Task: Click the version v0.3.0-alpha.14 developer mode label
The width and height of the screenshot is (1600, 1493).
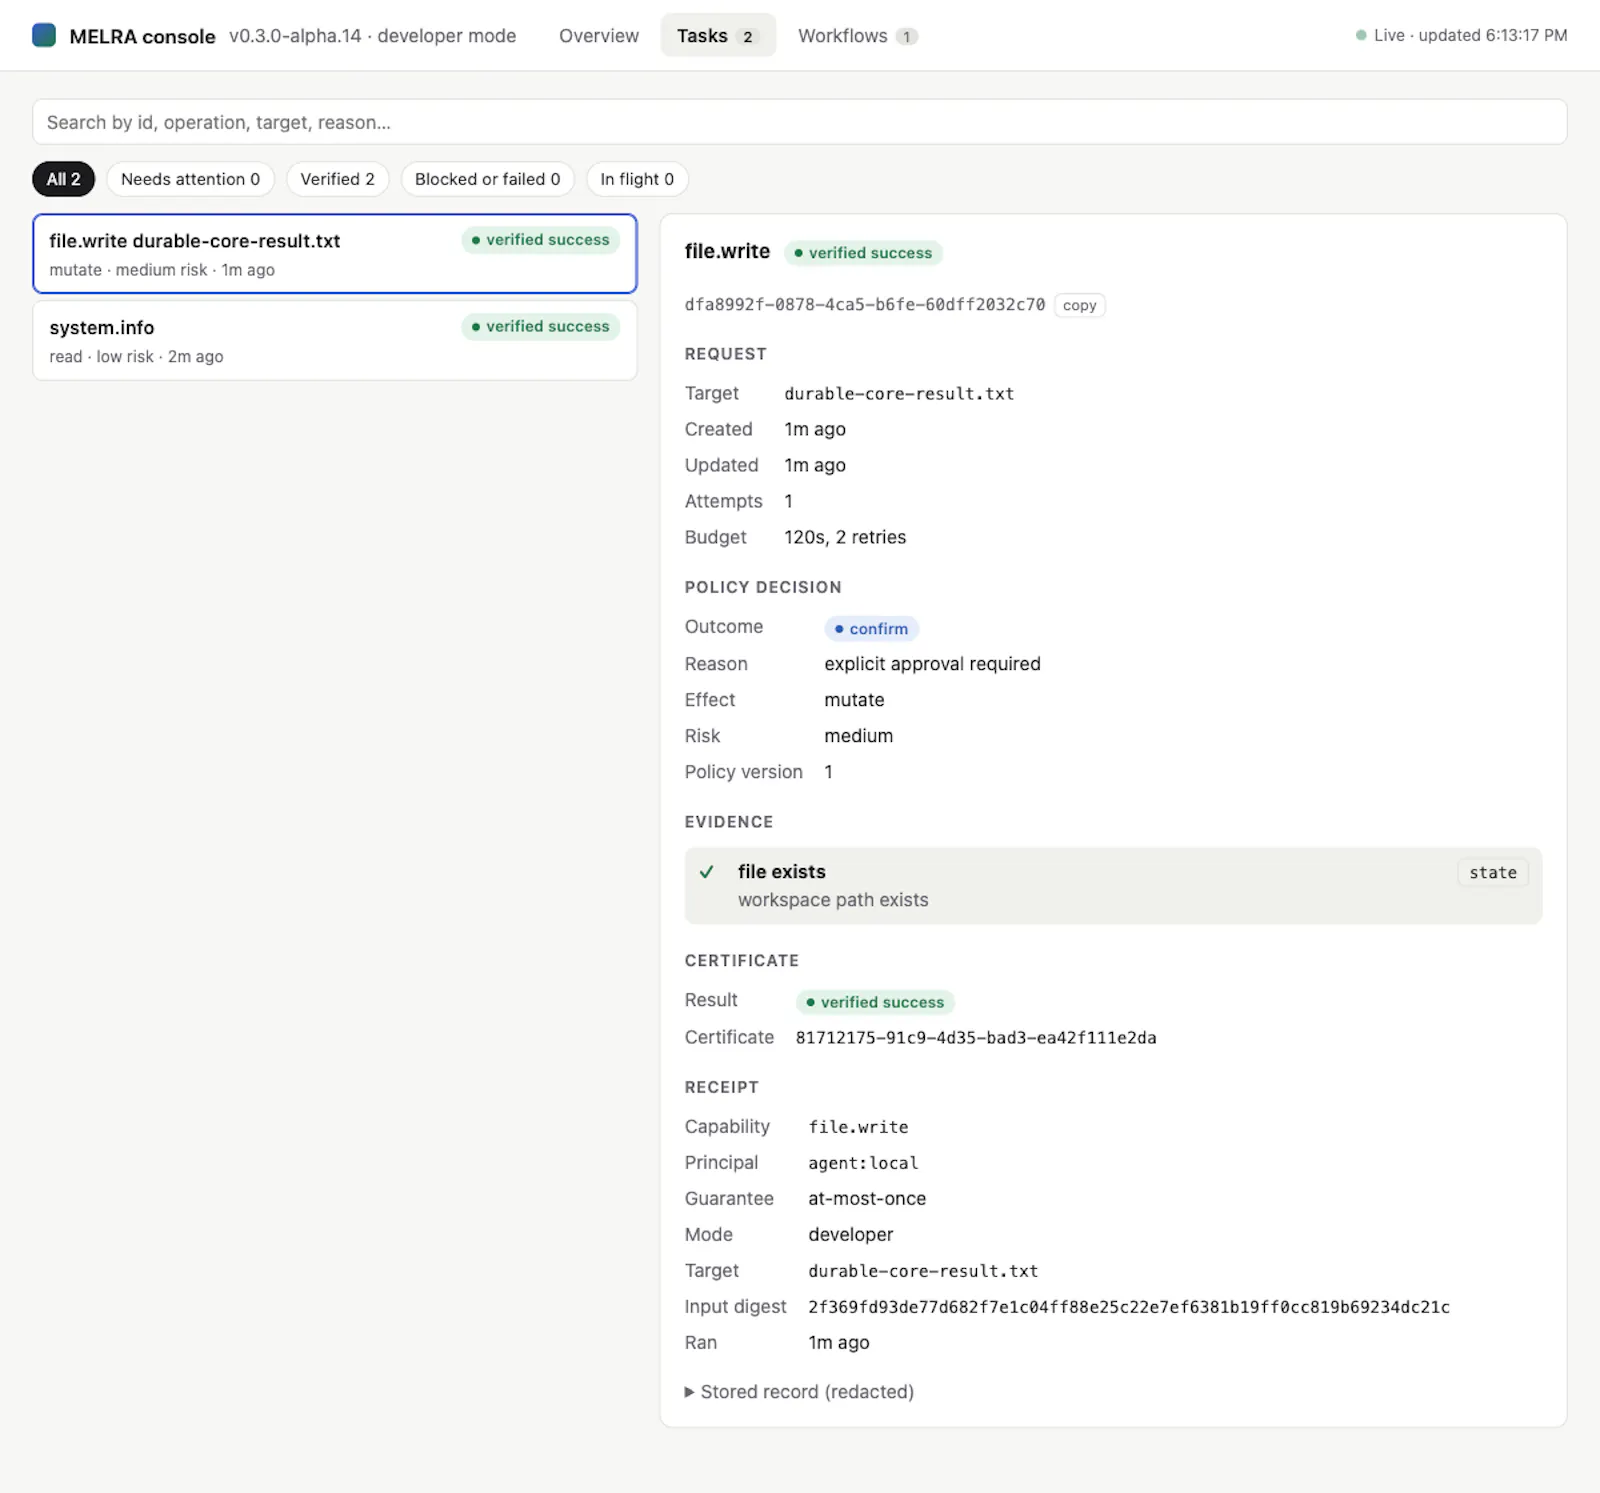Action: tap(372, 36)
